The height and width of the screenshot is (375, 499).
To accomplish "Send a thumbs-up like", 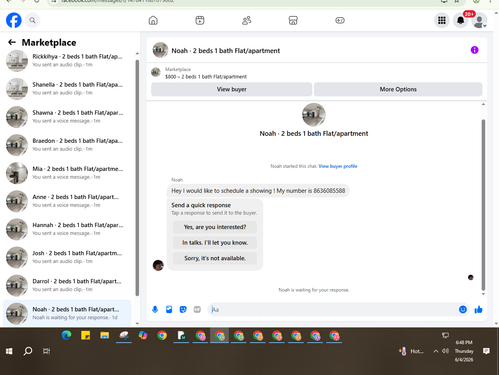I will [478, 310].
